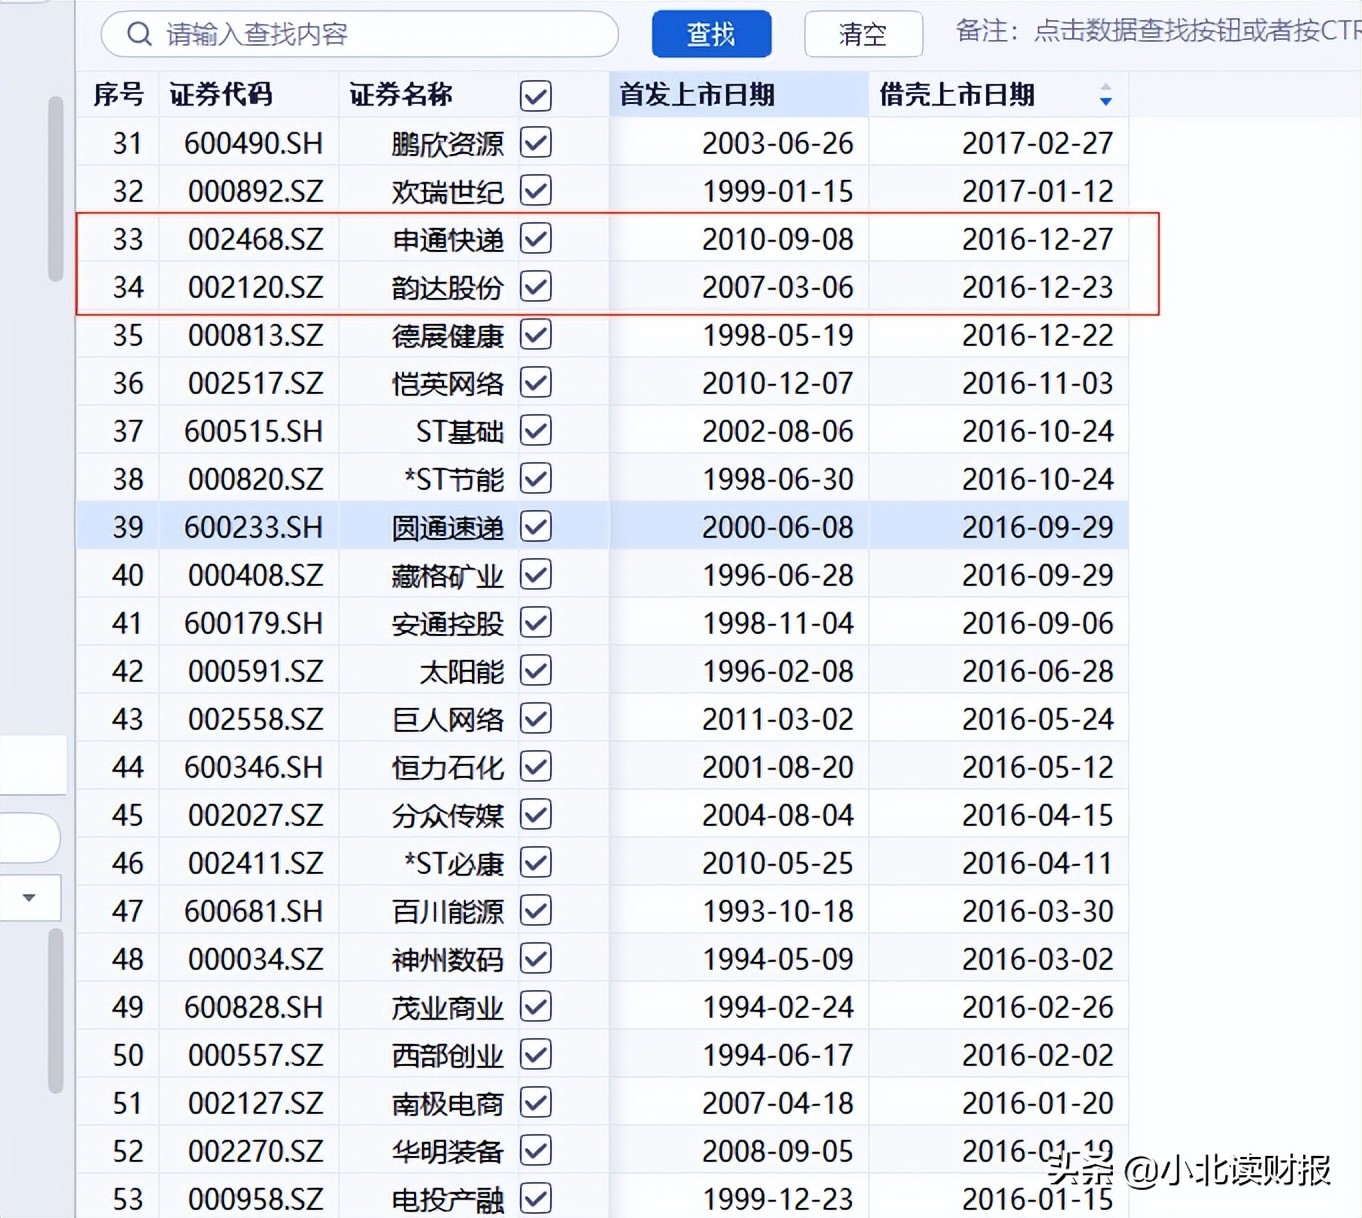The height and width of the screenshot is (1218, 1362).
Task: Click the down sort arrow on 借壳上市日期
Action: click(1106, 102)
